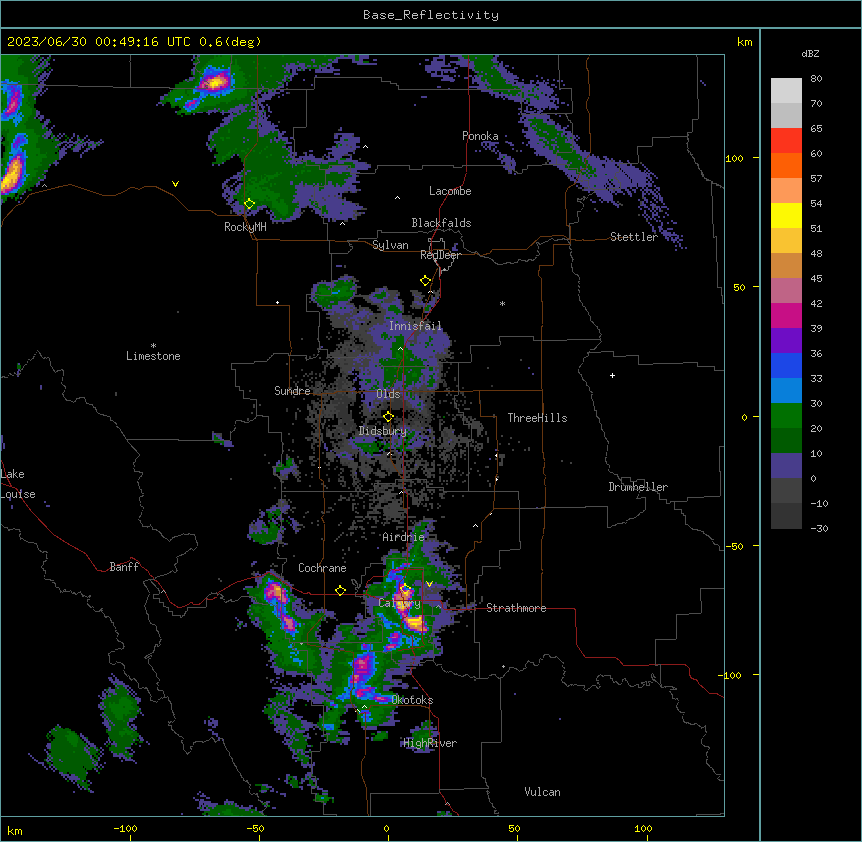Pick the purple 39 dBZ legend swatch

tap(786, 341)
